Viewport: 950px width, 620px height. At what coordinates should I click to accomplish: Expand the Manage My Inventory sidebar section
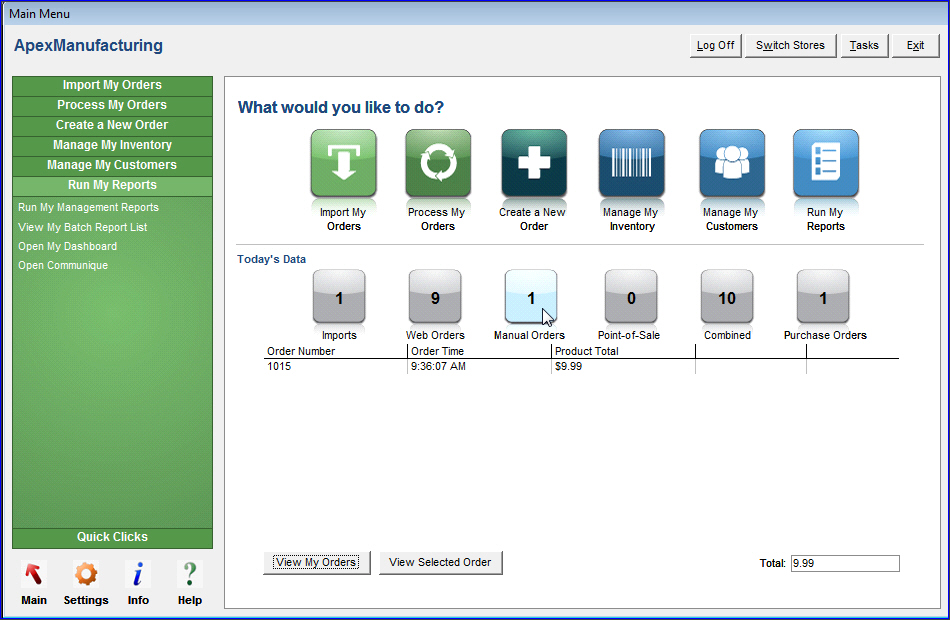(112, 145)
